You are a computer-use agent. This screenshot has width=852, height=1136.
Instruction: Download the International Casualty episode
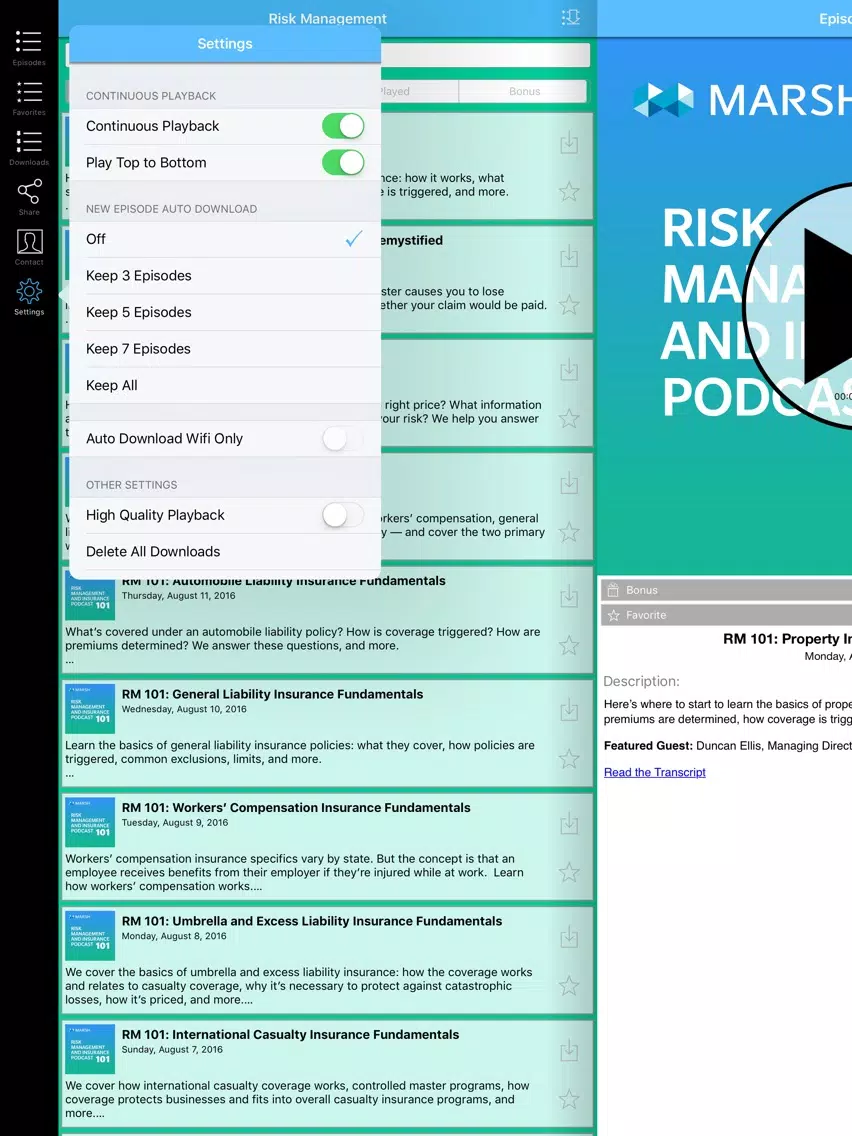[x=569, y=1051]
